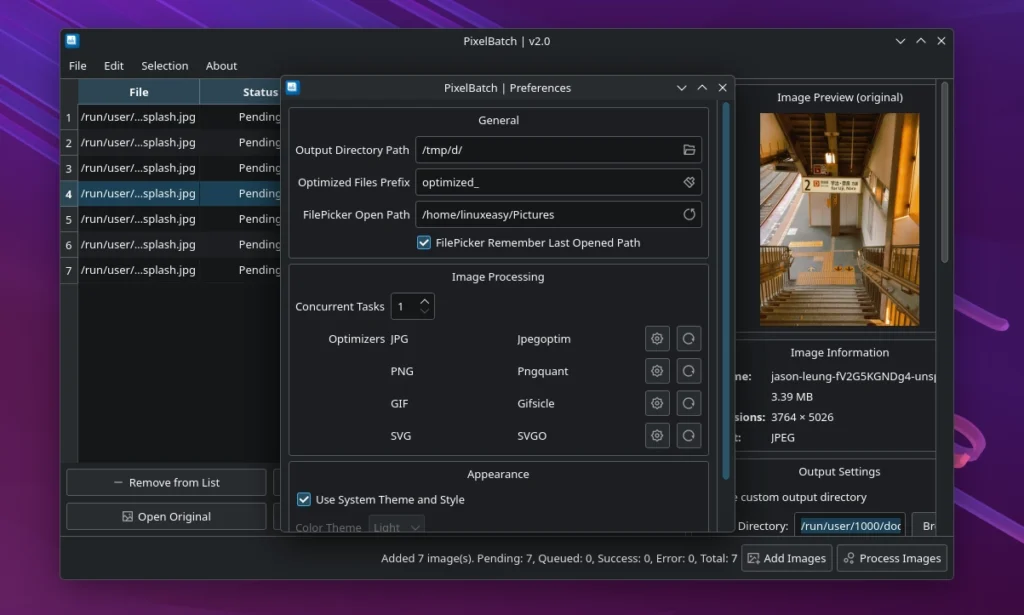This screenshot has width=1024, height=615.
Task: Click the Remove from List button
Action: point(165,482)
